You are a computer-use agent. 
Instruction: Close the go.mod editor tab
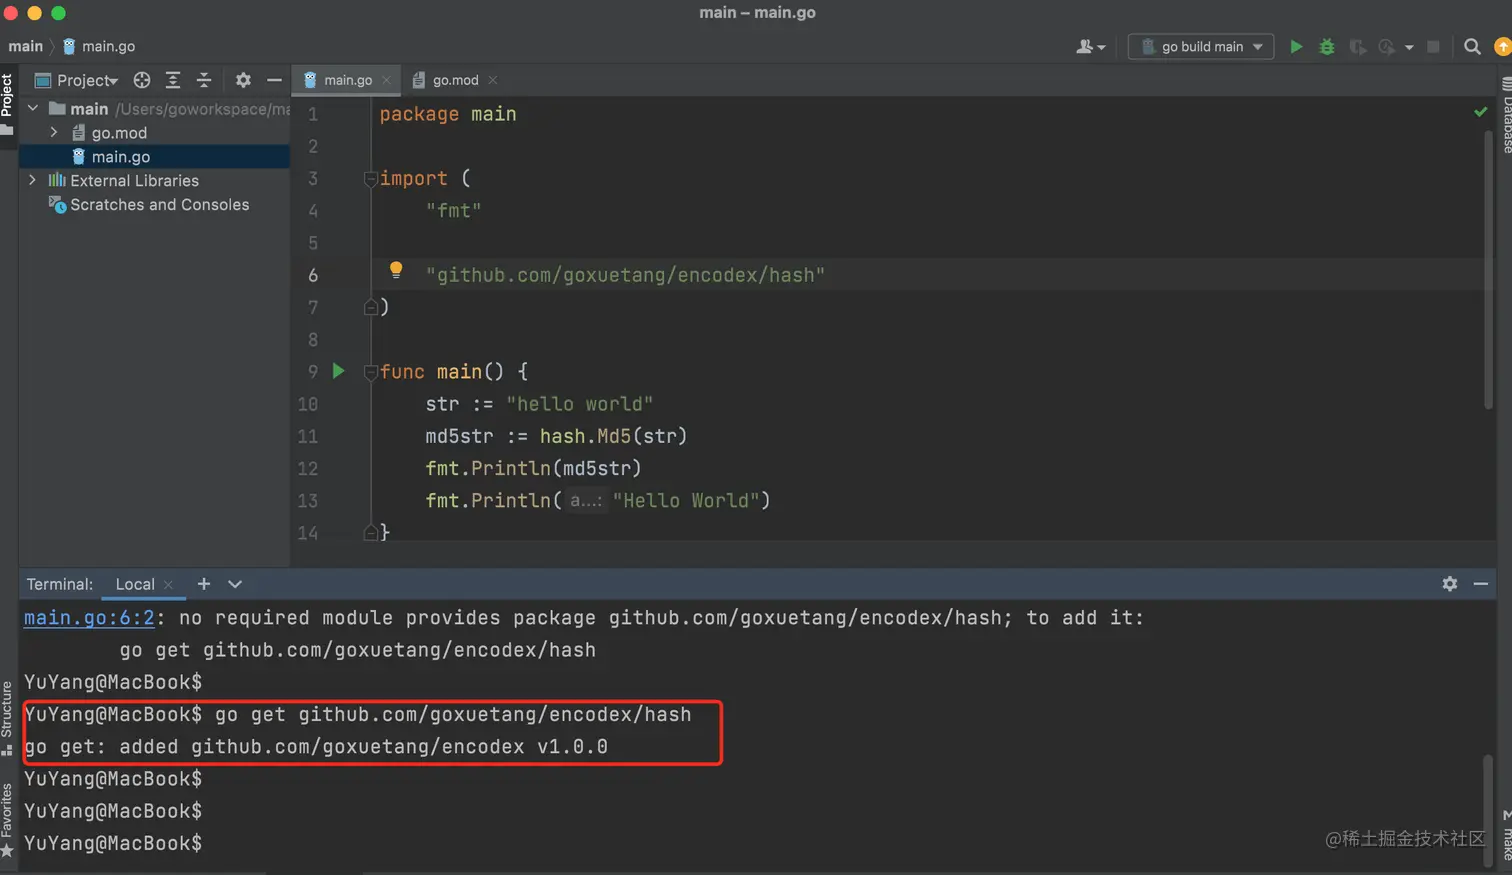(492, 80)
